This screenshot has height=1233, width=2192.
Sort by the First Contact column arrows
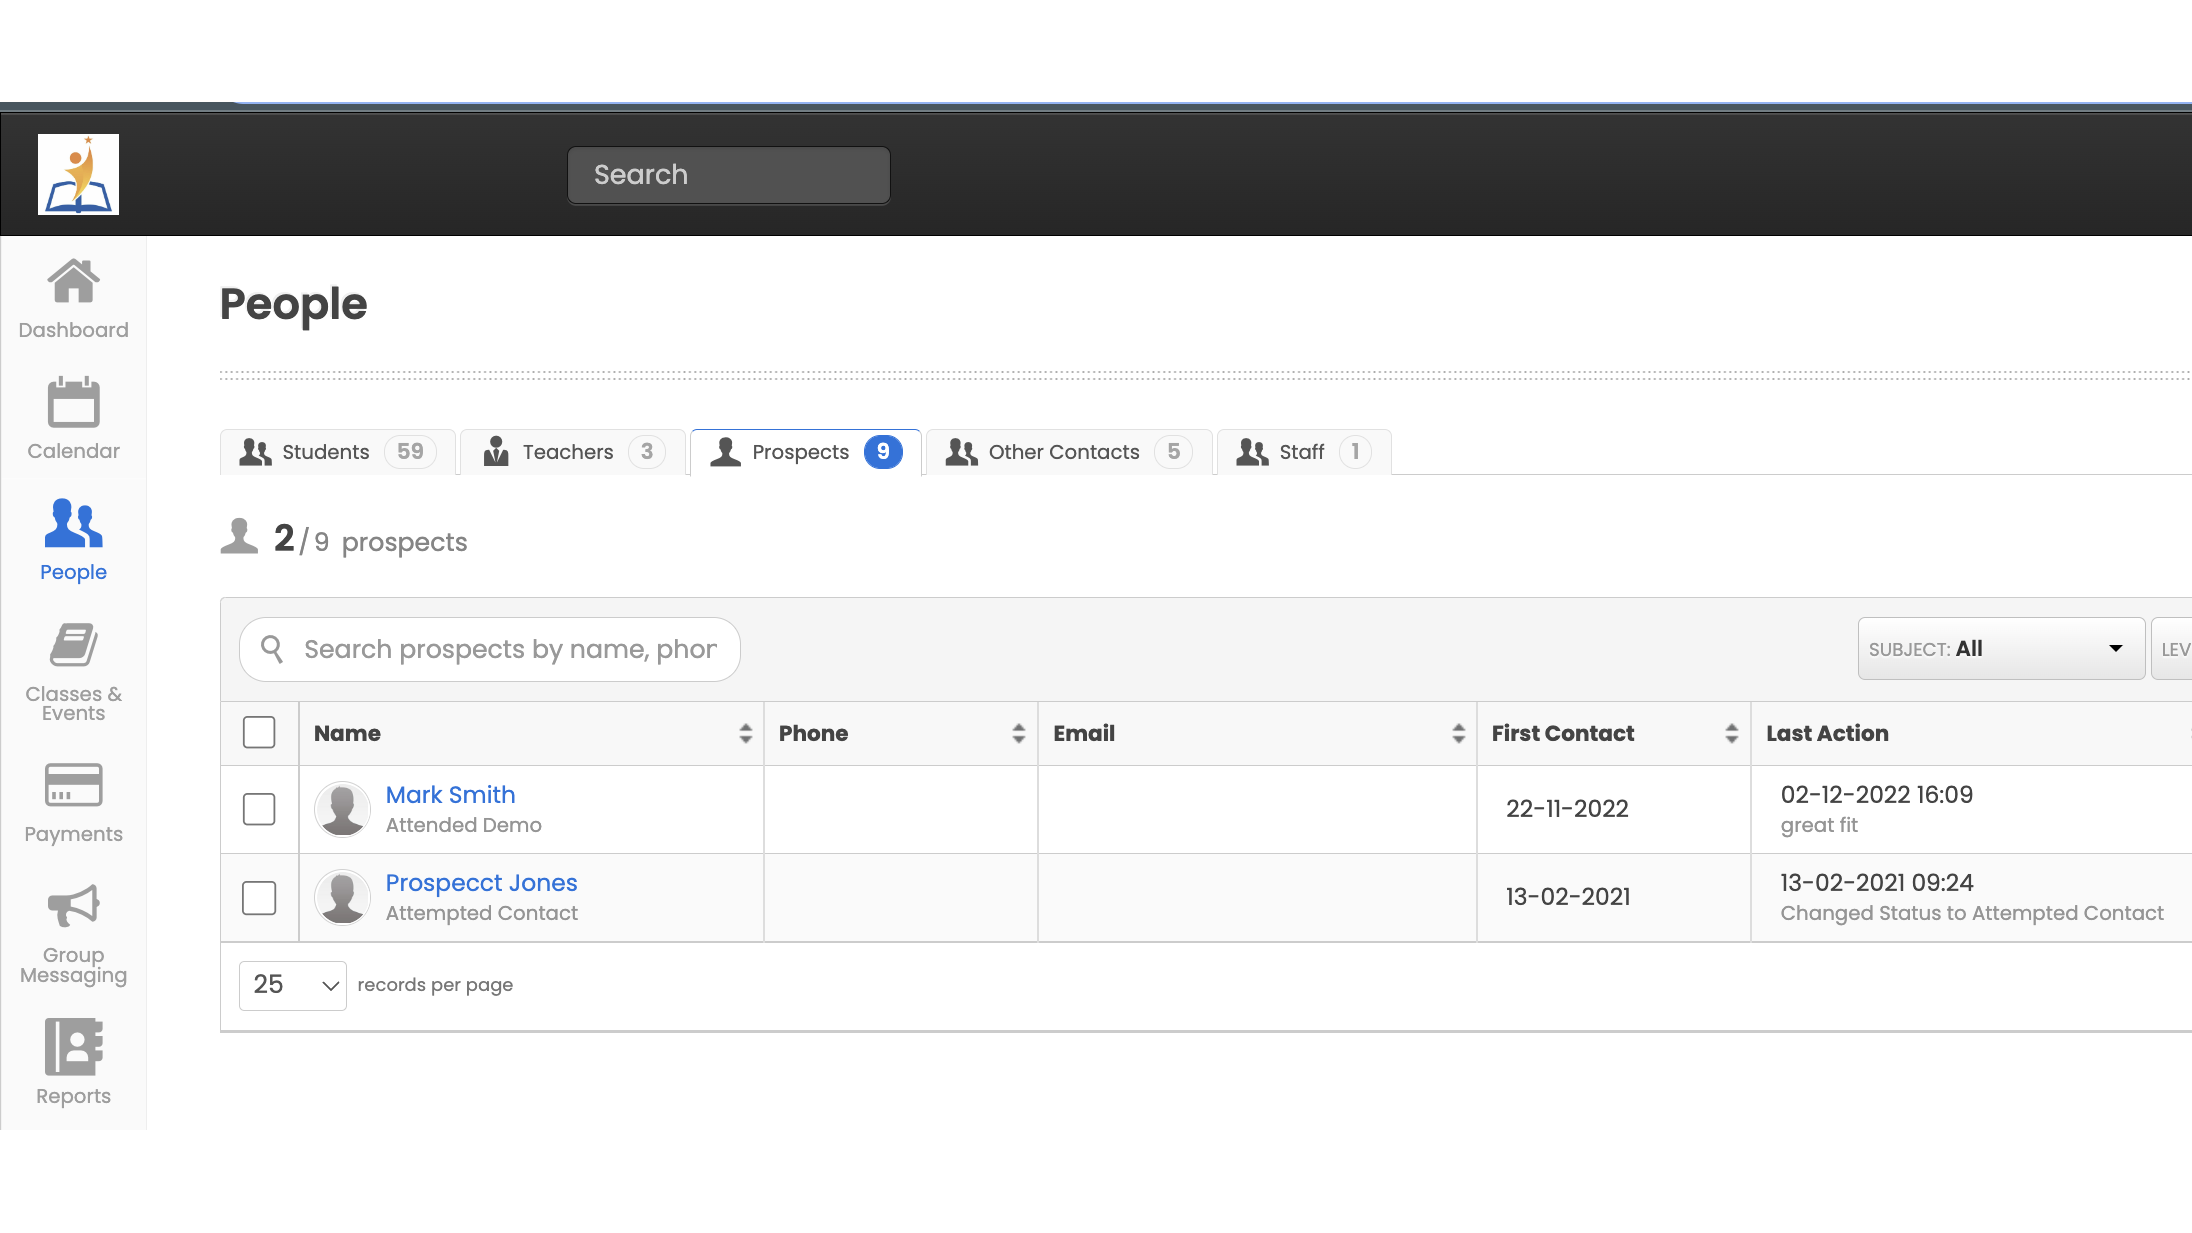click(1731, 733)
